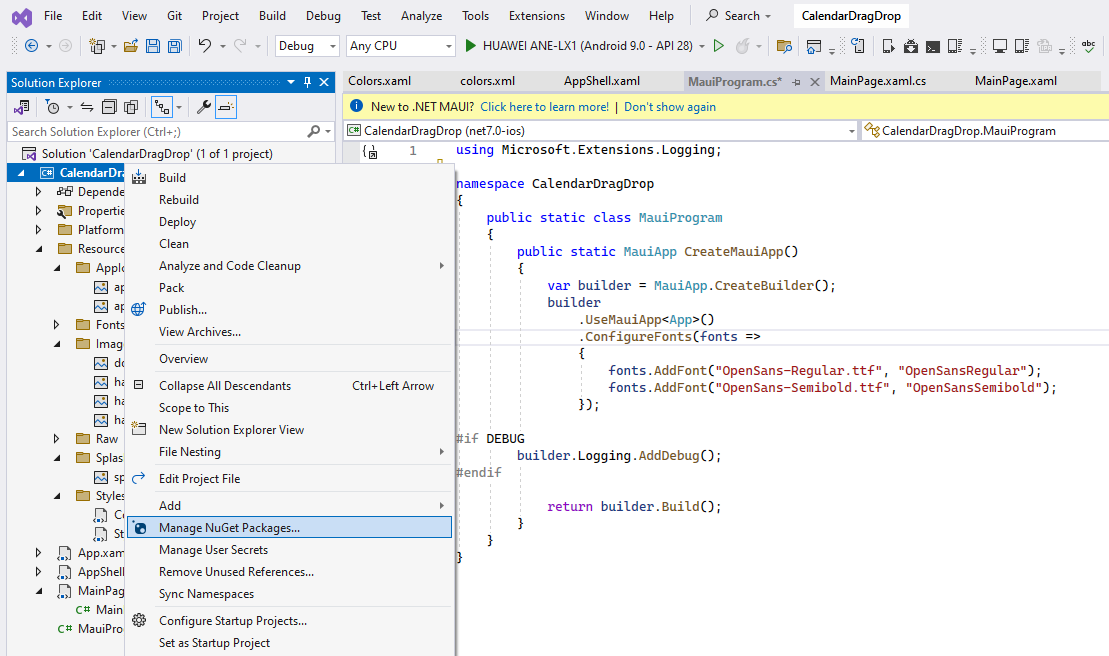Click the monitor screen toolbar icon
The width and height of the screenshot is (1109, 656).
(x=999, y=47)
